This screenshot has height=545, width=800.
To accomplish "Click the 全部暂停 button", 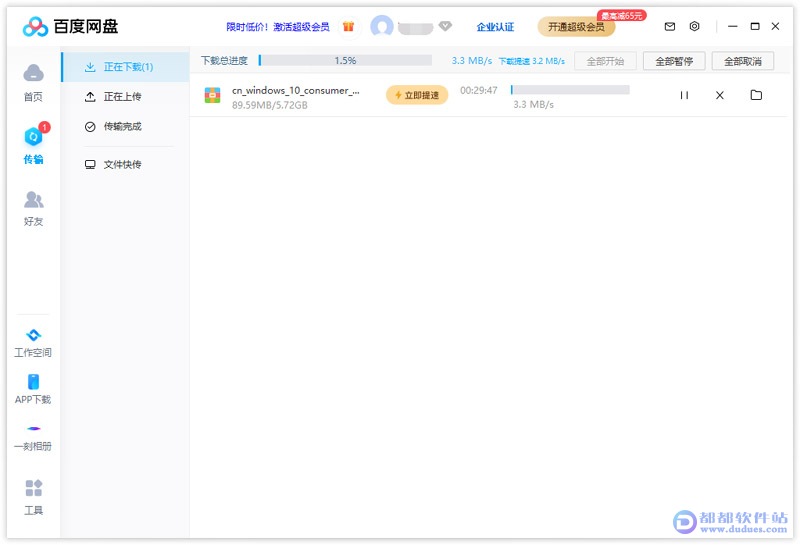I will tap(674, 61).
